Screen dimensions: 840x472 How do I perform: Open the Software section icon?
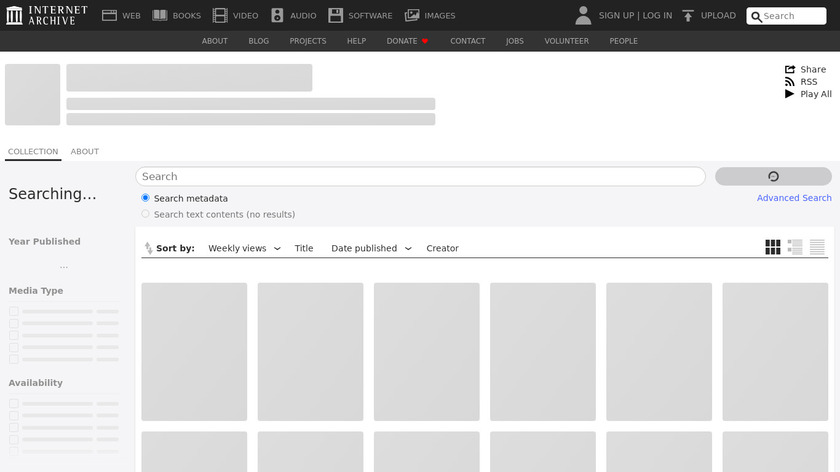point(336,15)
